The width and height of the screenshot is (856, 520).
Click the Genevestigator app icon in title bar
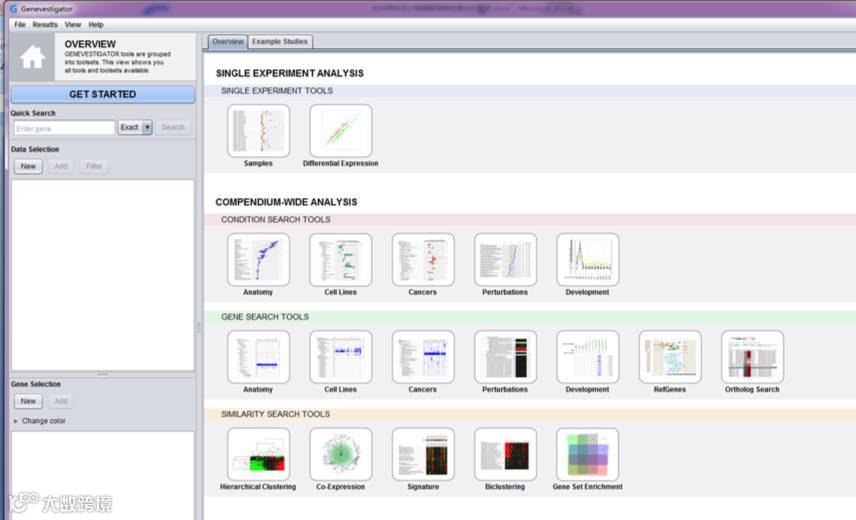click(x=13, y=9)
